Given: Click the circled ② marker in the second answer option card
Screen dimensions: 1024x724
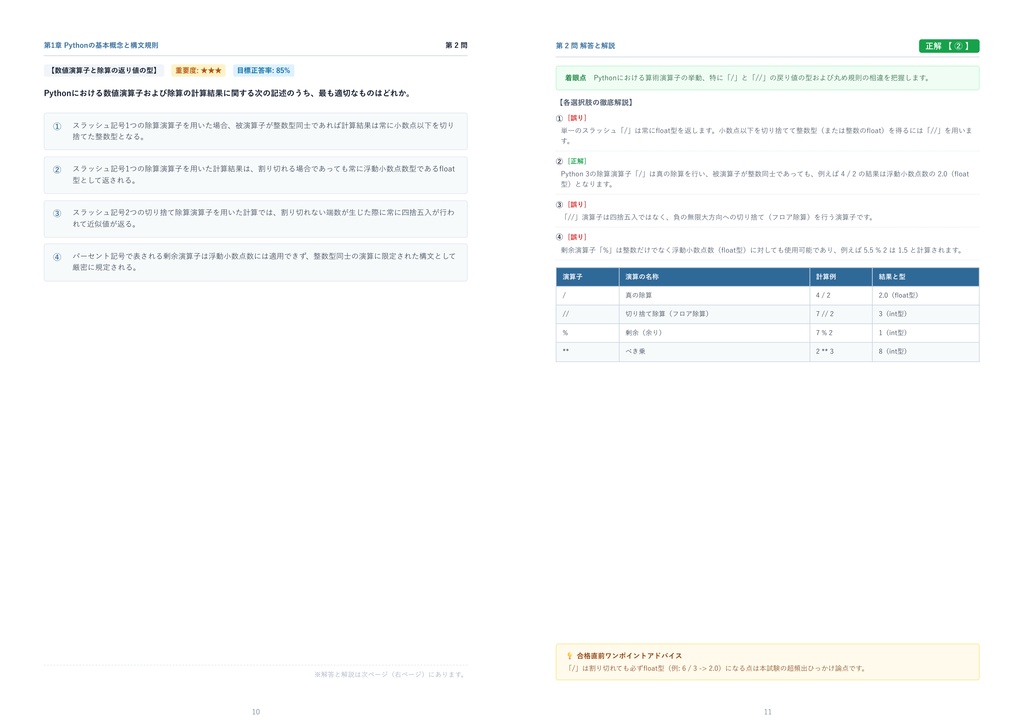Looking at the screenshot, I should tap(57, 169).
